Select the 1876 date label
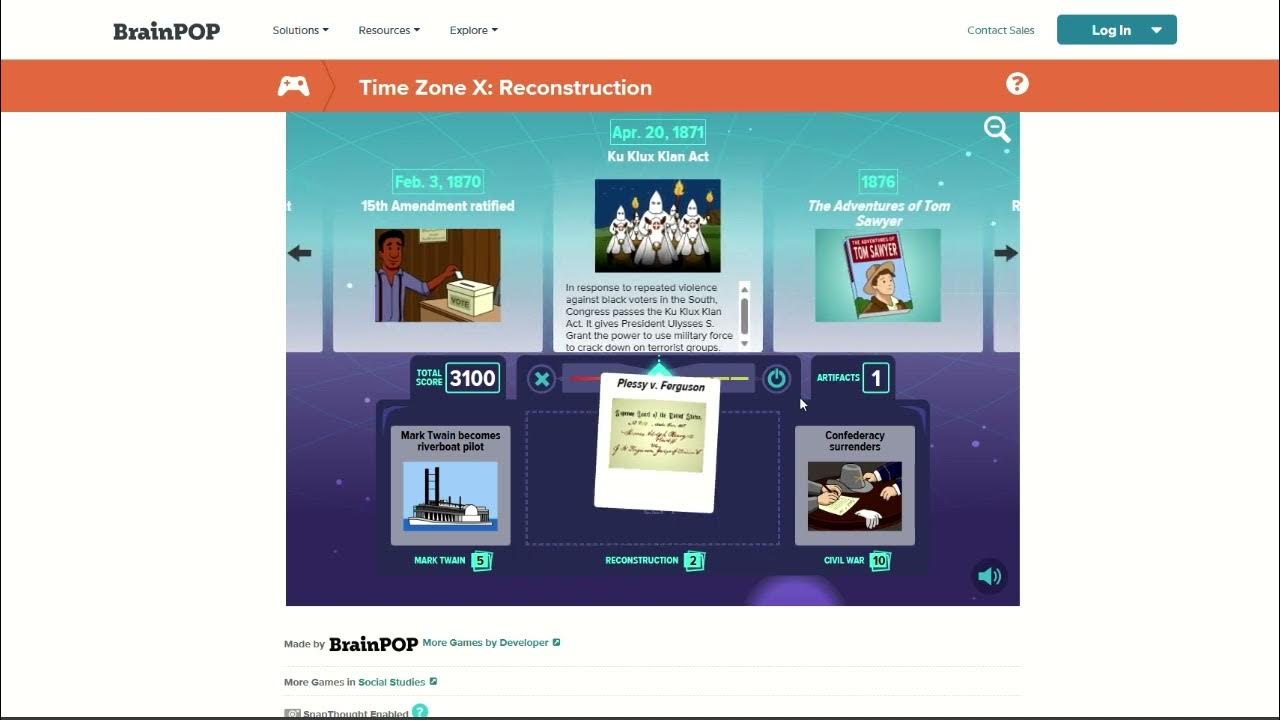Image resolution: width=1280 pixels, height=720 pixels. coord(878,182)
